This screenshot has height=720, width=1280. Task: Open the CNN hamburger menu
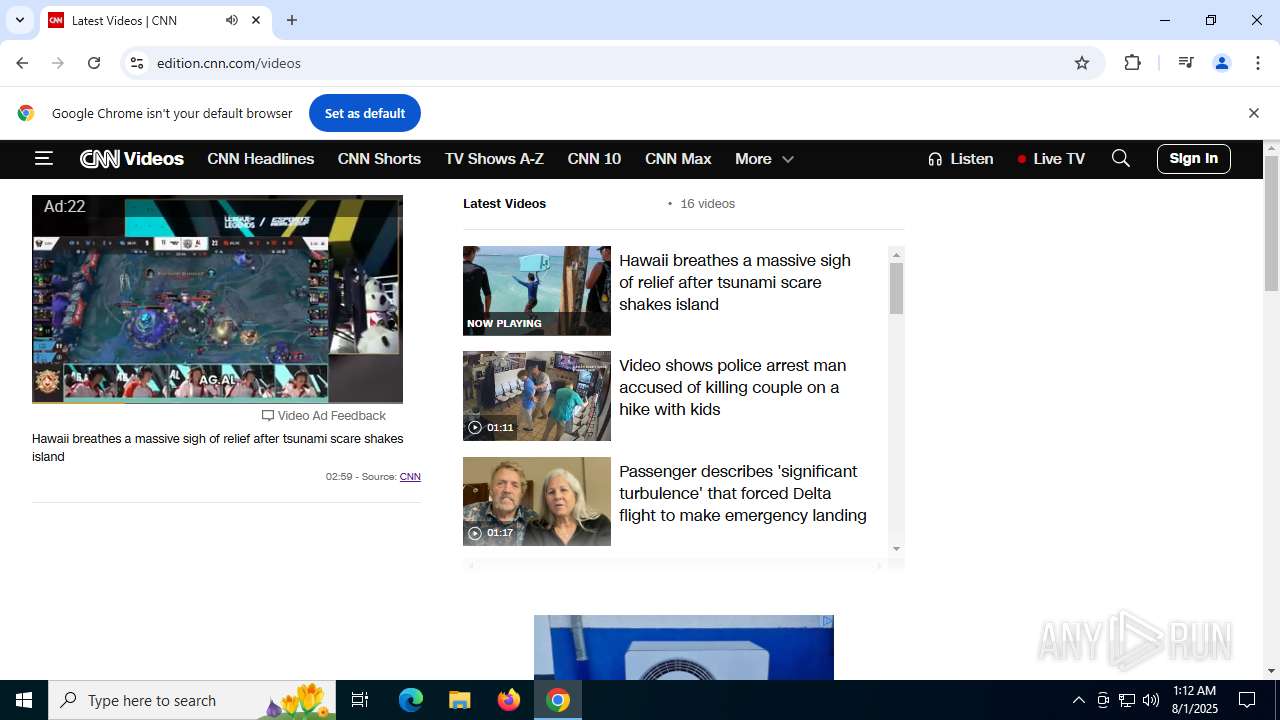point(43,158)
